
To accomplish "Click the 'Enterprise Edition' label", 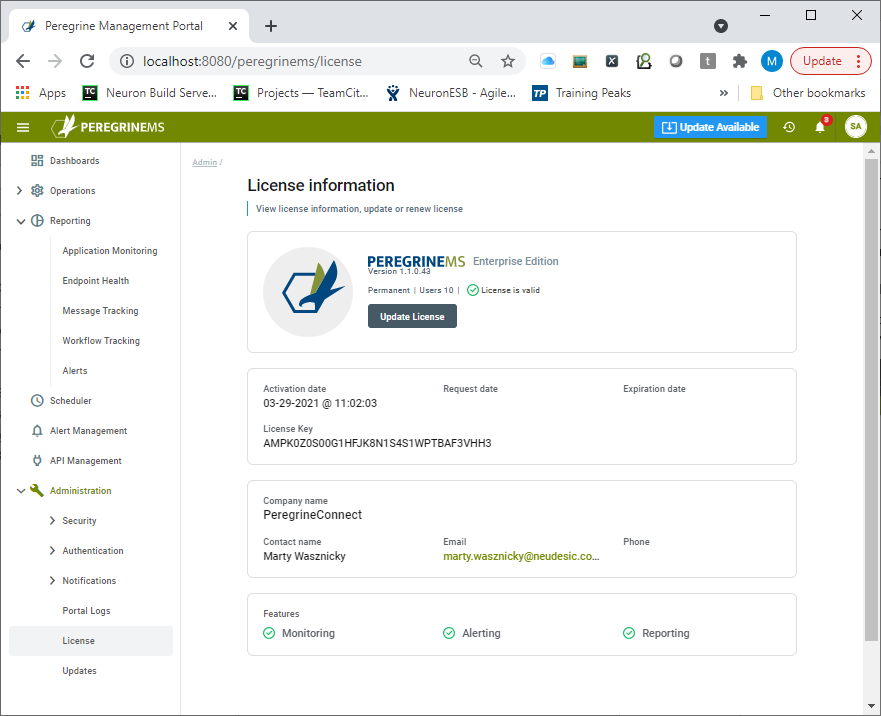I will coord(516,261).
